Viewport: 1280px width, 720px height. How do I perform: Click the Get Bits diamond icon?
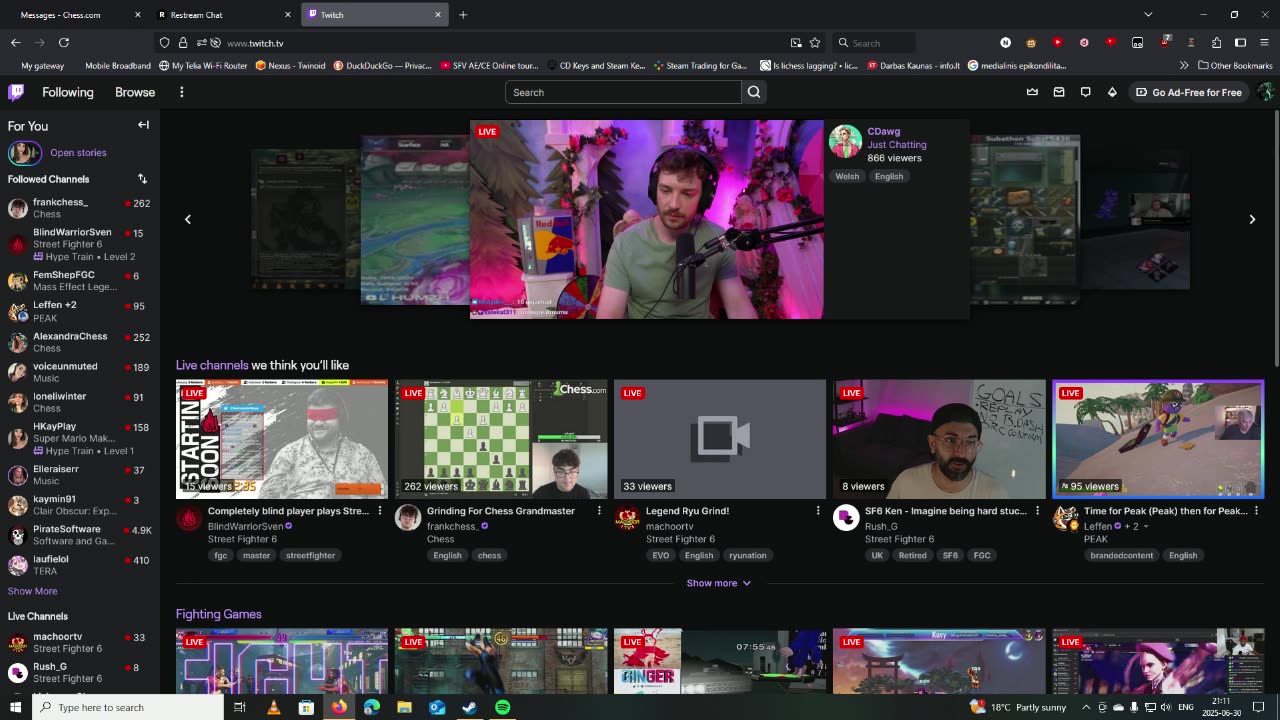tap(1112, 92)
